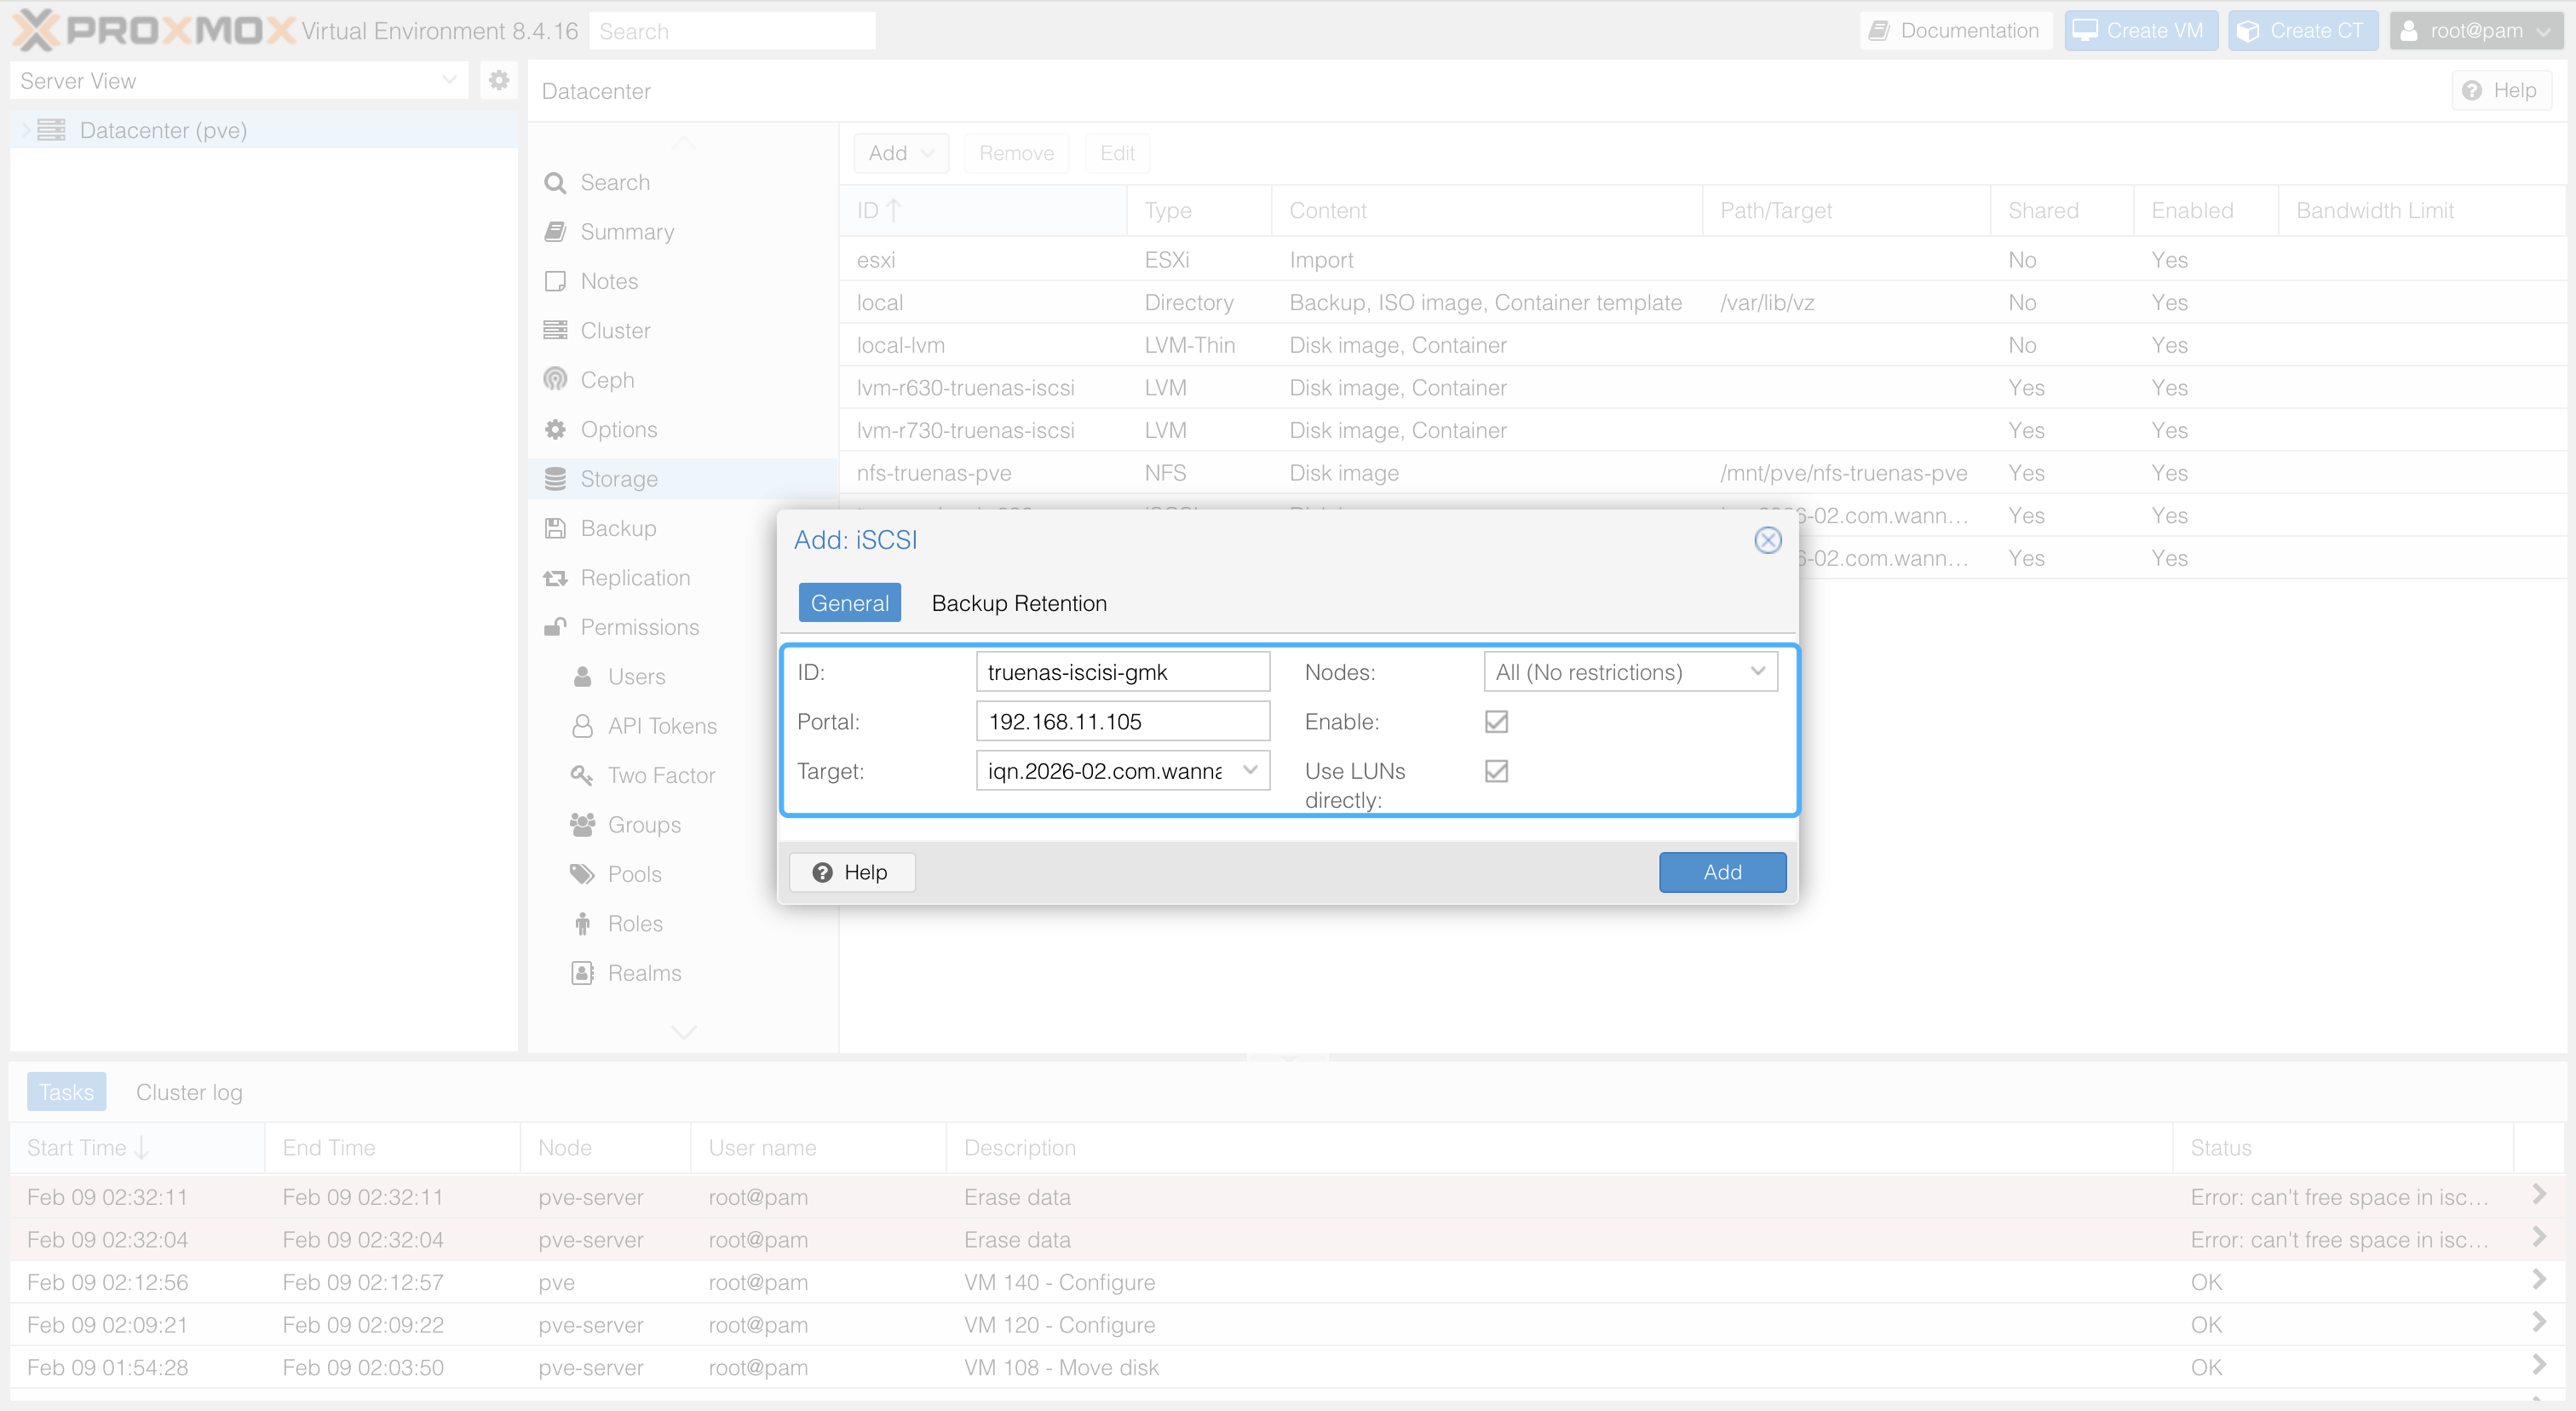Open Two Factor key icon
This screenshot has height=1411, width=2576.
pos(582,775)
